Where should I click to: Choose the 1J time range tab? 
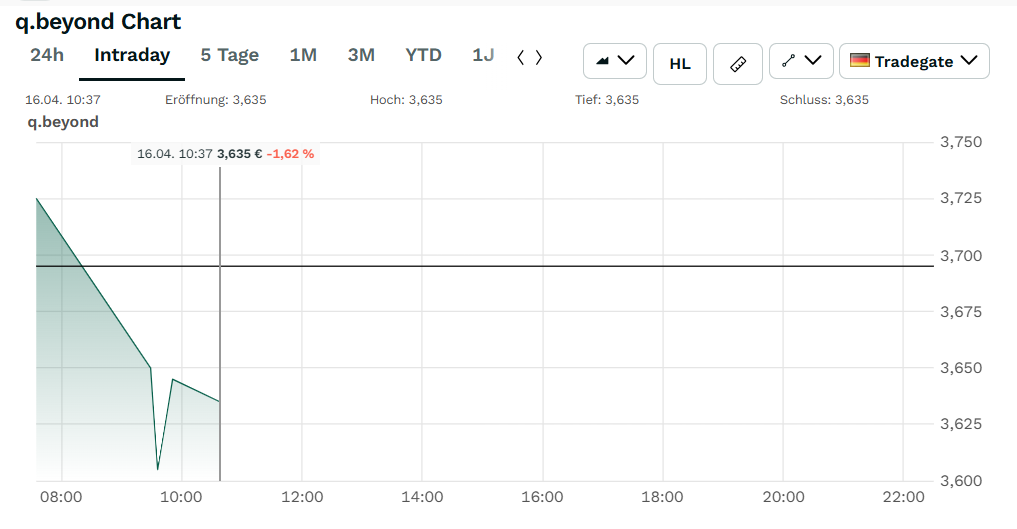click(x=483, y=55)
